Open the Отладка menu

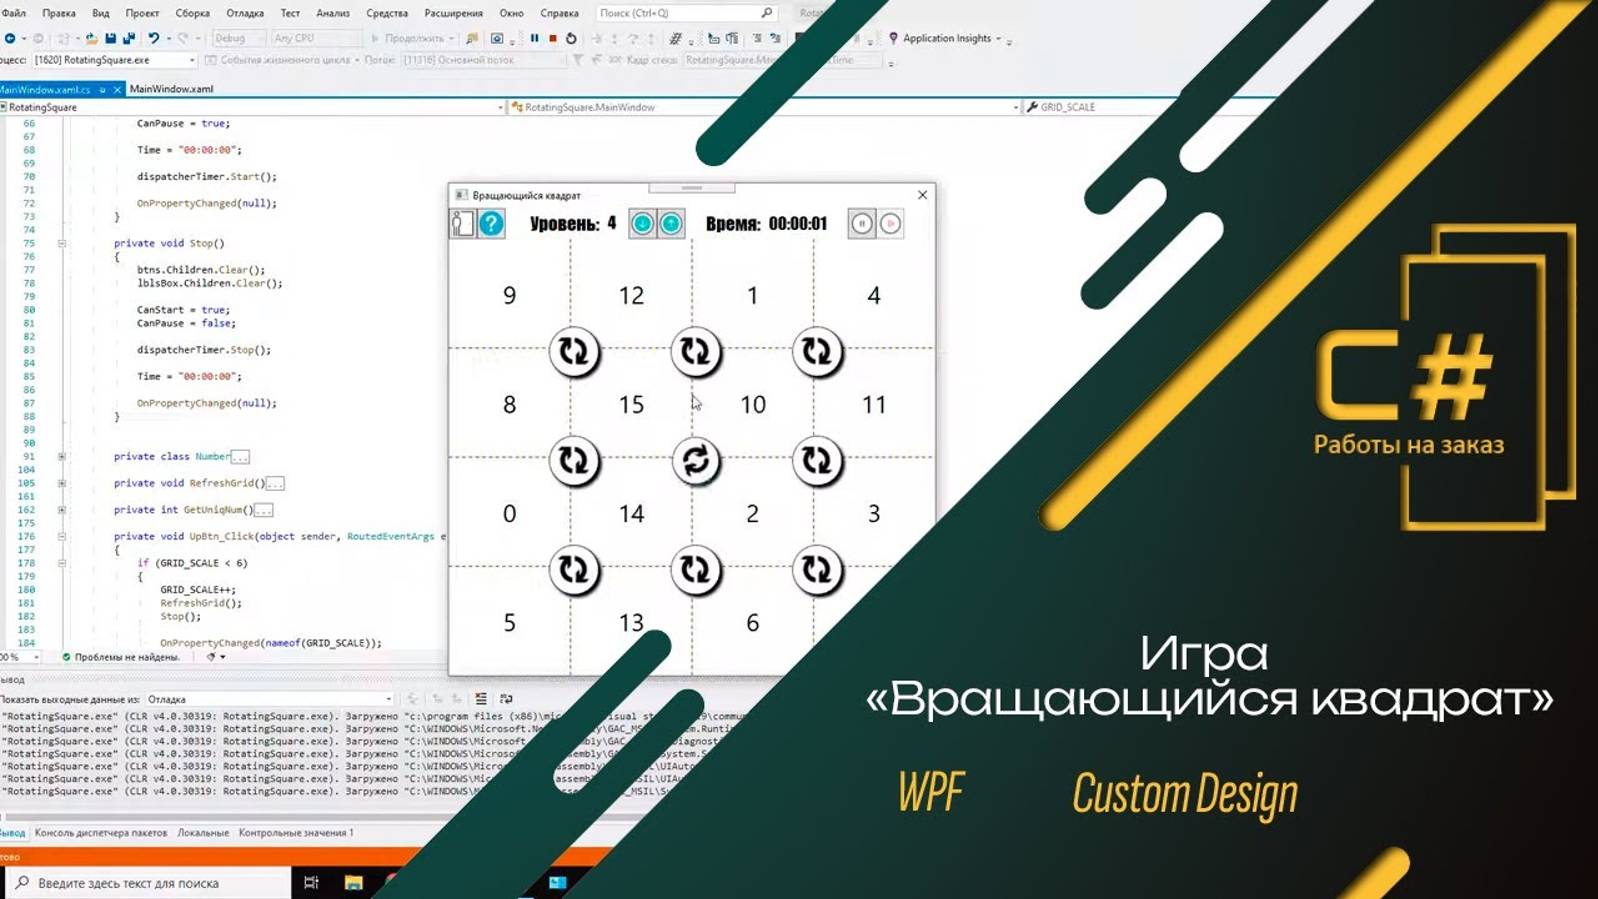245,13
